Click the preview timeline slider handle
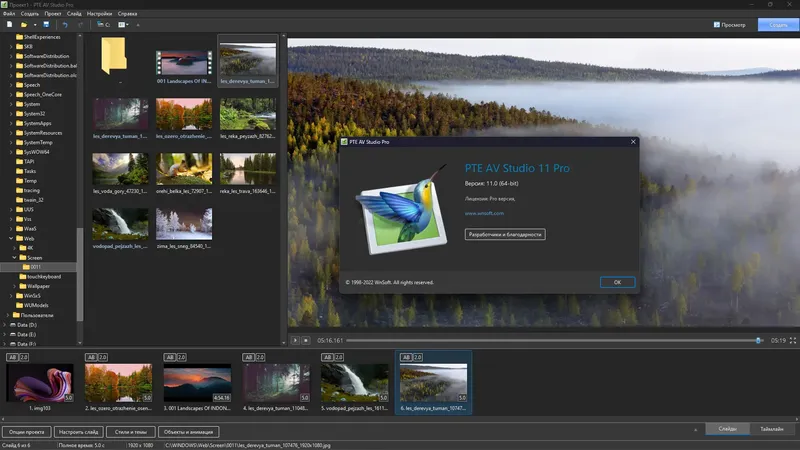 click(758, 340)
